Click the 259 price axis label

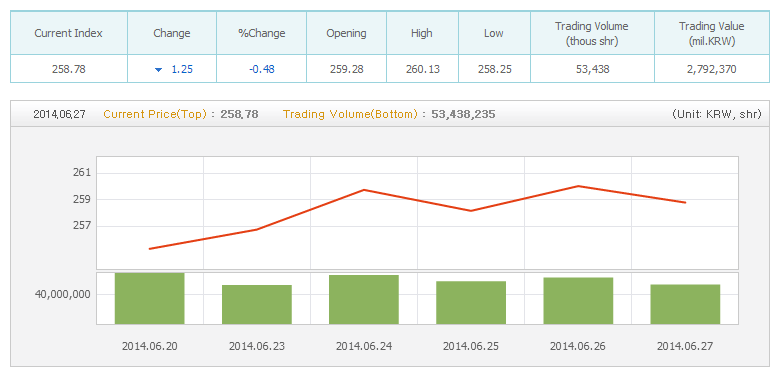pyautogui.click(x=82, y=199)
